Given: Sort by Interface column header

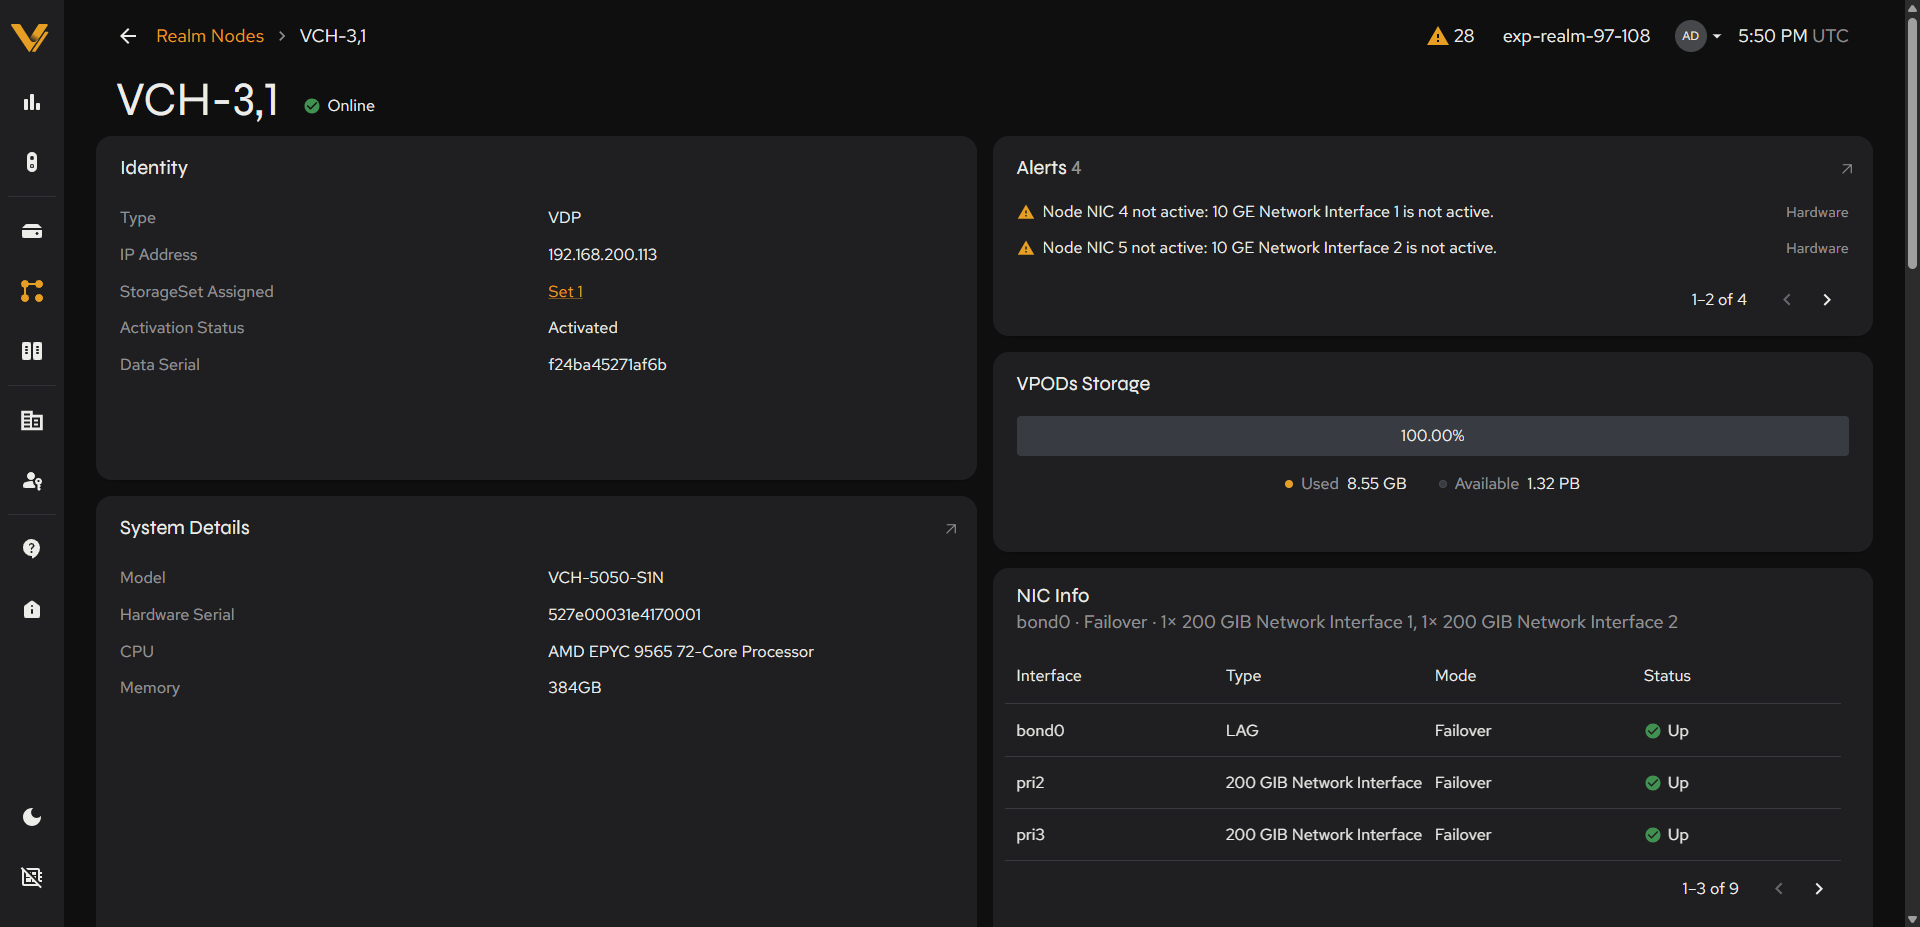Looking at the screenshot, I should click(1048, 676).
